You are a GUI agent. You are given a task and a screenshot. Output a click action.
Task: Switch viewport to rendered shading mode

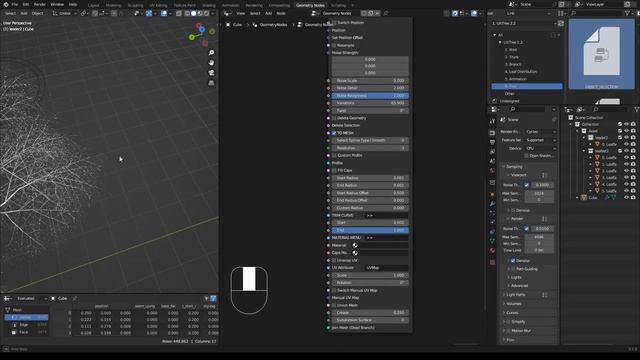coord(207,13)
